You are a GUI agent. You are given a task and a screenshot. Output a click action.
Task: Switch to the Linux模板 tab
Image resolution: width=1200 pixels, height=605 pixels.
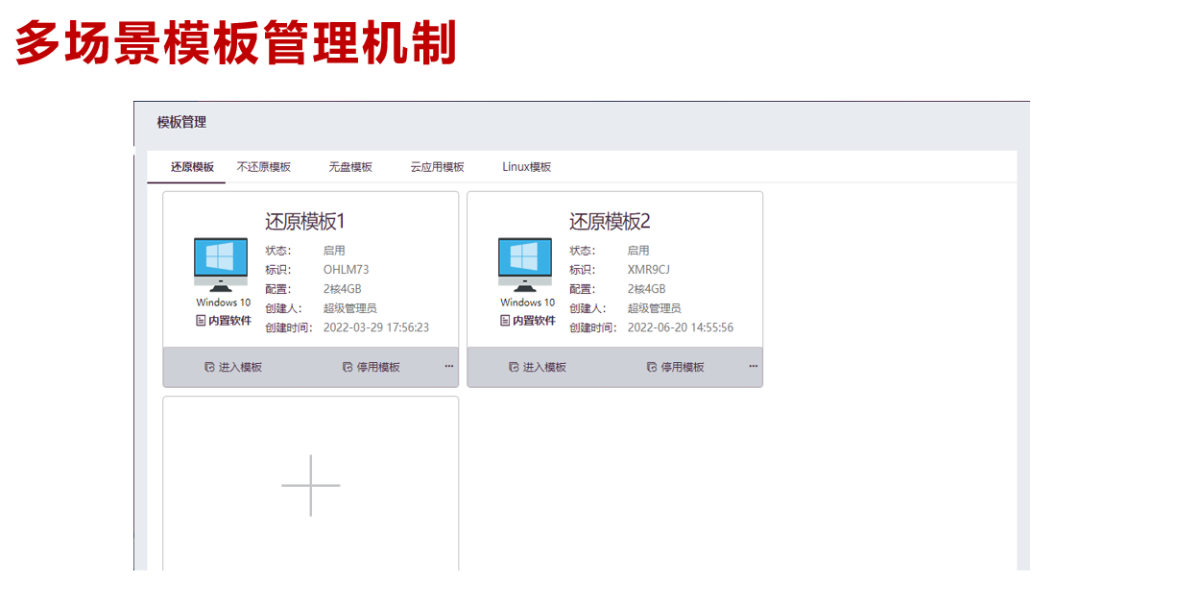(528, 166)
